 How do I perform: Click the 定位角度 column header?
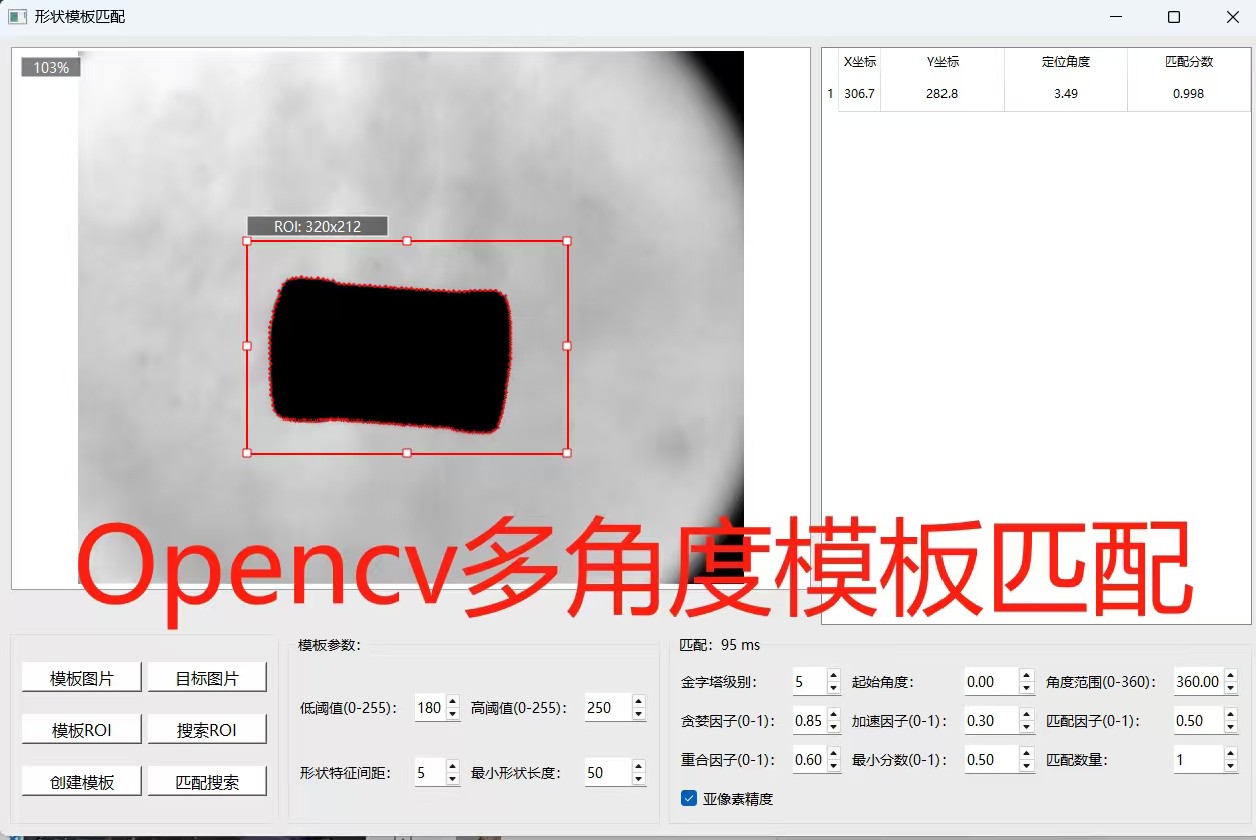1066,62
